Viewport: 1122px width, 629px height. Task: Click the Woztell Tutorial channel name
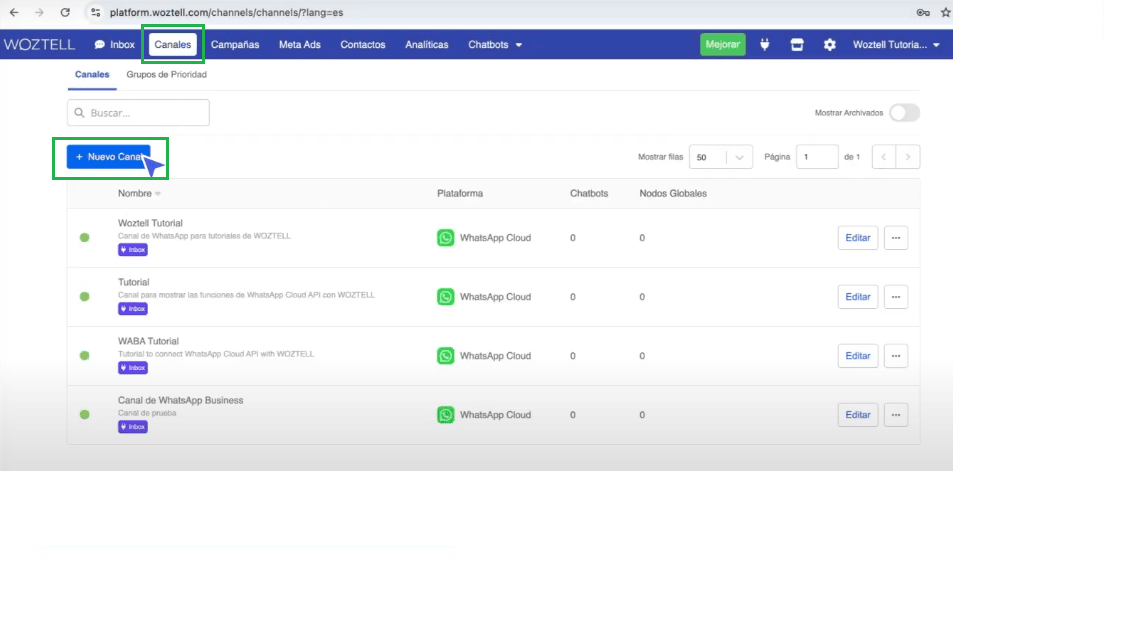150,223
